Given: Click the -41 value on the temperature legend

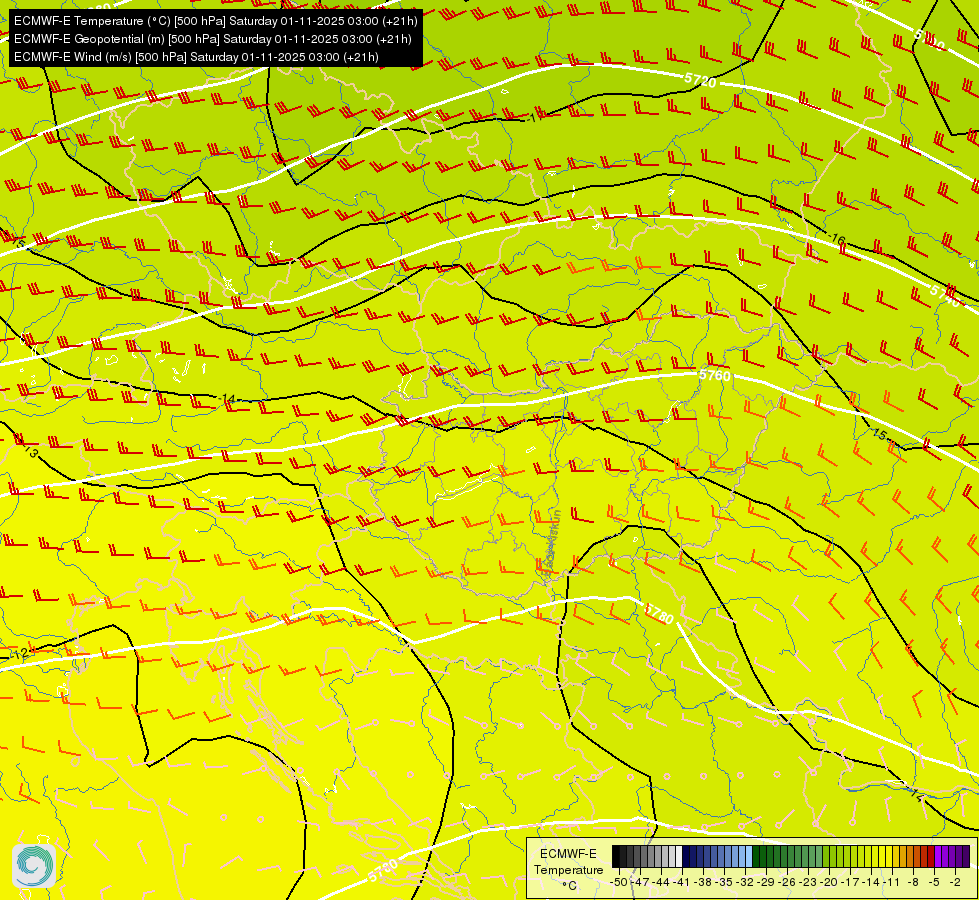Looking at the screenshot, I should pyautogui.click(x=682, y=882).
